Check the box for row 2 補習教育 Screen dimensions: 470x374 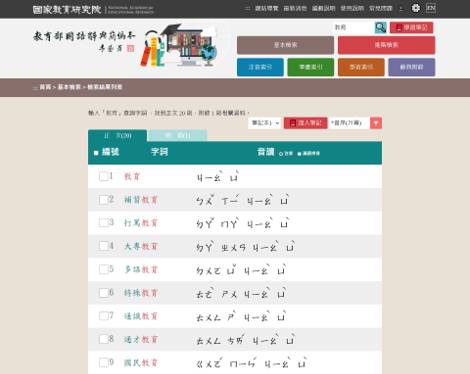tap(104, 200)
